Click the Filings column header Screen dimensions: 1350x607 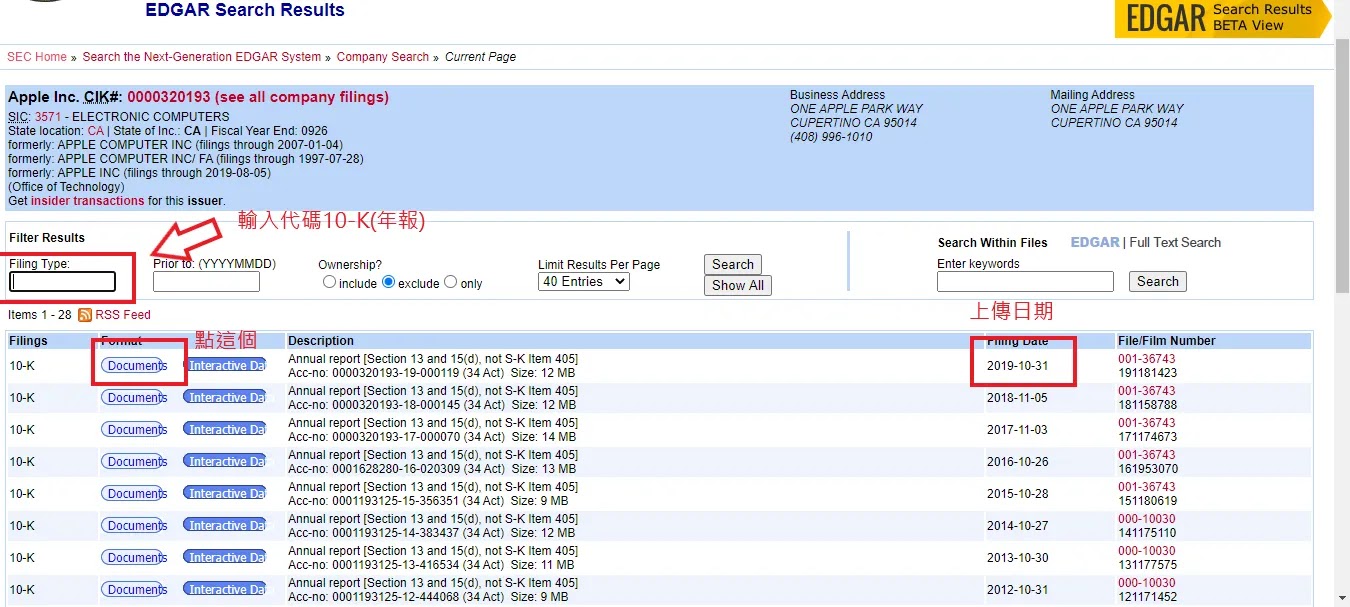(28, 341)
